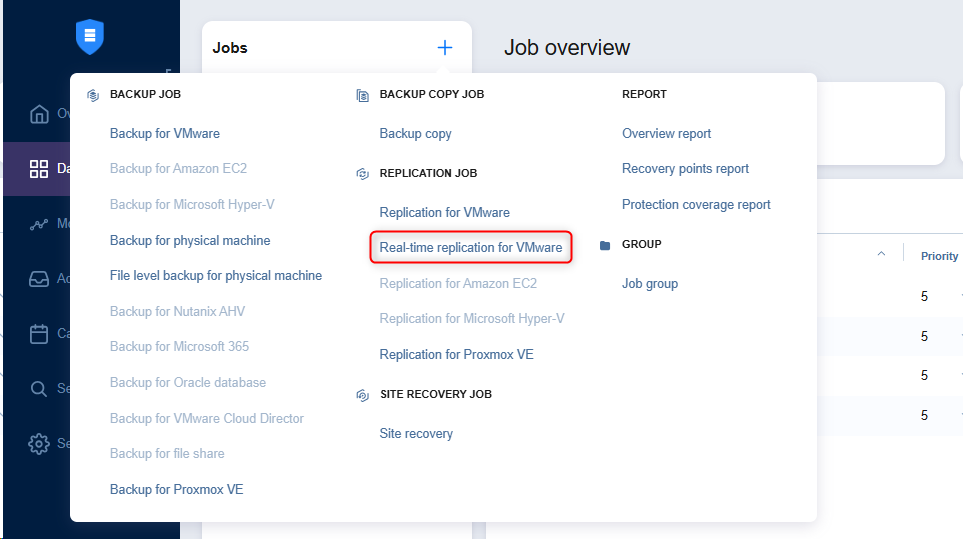Click the sort arrow beside Priority column
Image resolution: width=963 pixels, height=539 pixels.
[x=881, y=255]
